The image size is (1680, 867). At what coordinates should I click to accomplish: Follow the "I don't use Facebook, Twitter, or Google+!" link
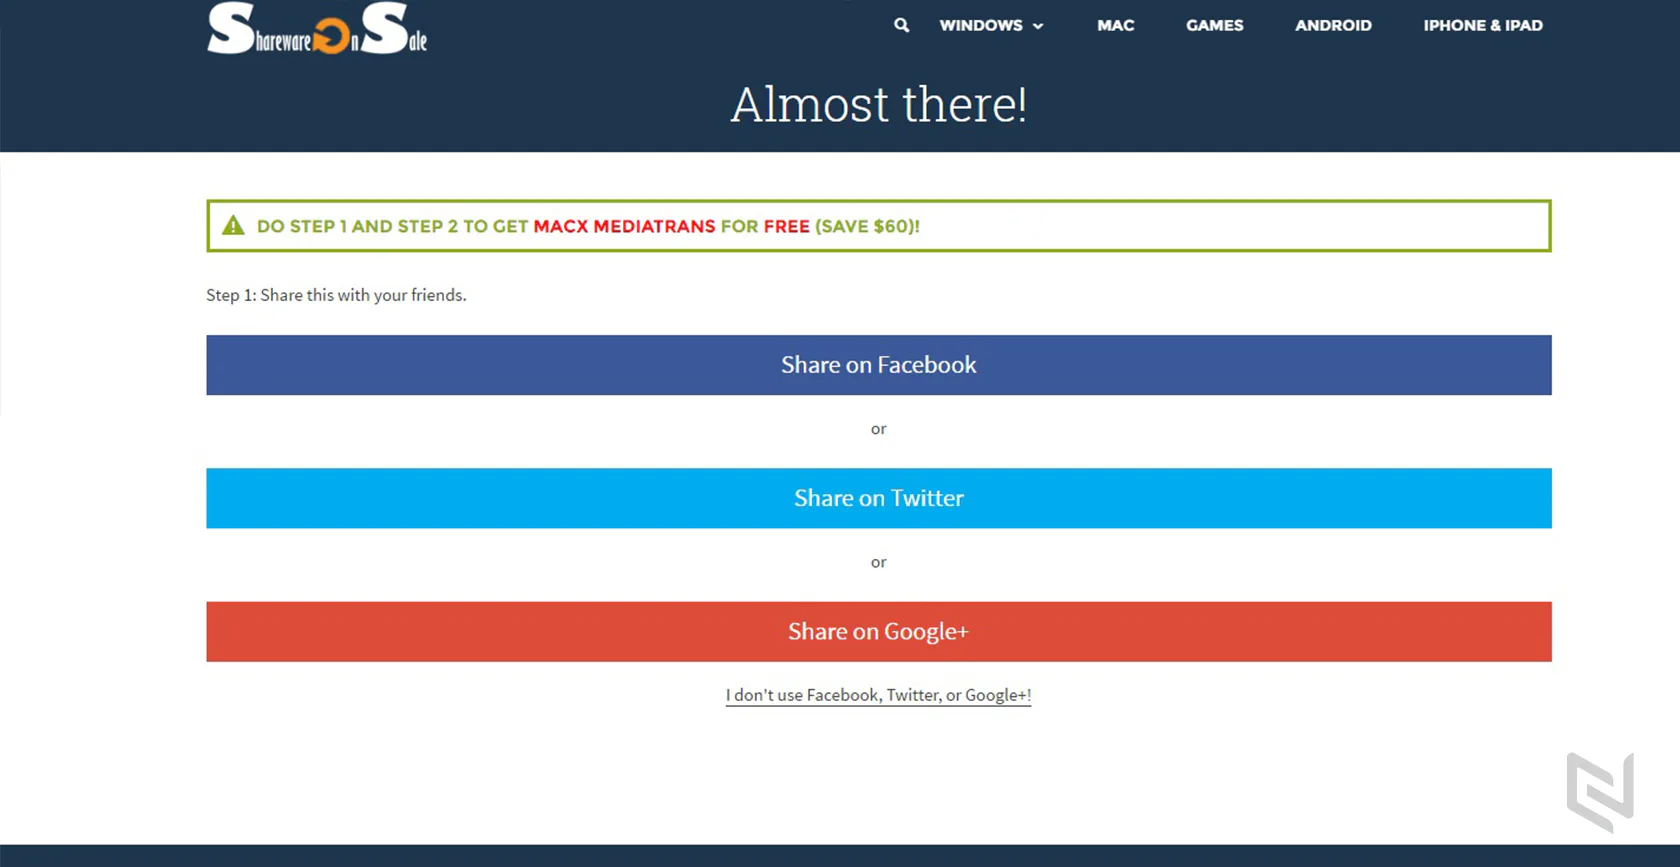pos(878,695)
